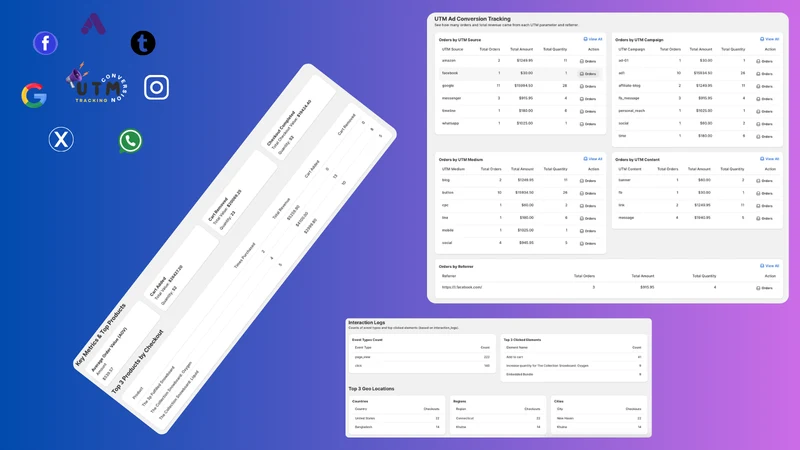Image resolution: width=800 pixels, height=450 pixels.
Task: Select the 'google' UTM source name
Action: (x=447, y=86)
